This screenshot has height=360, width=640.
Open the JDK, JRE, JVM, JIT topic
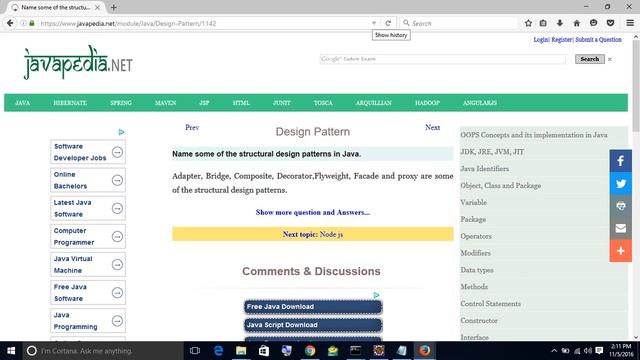(492, 151)
